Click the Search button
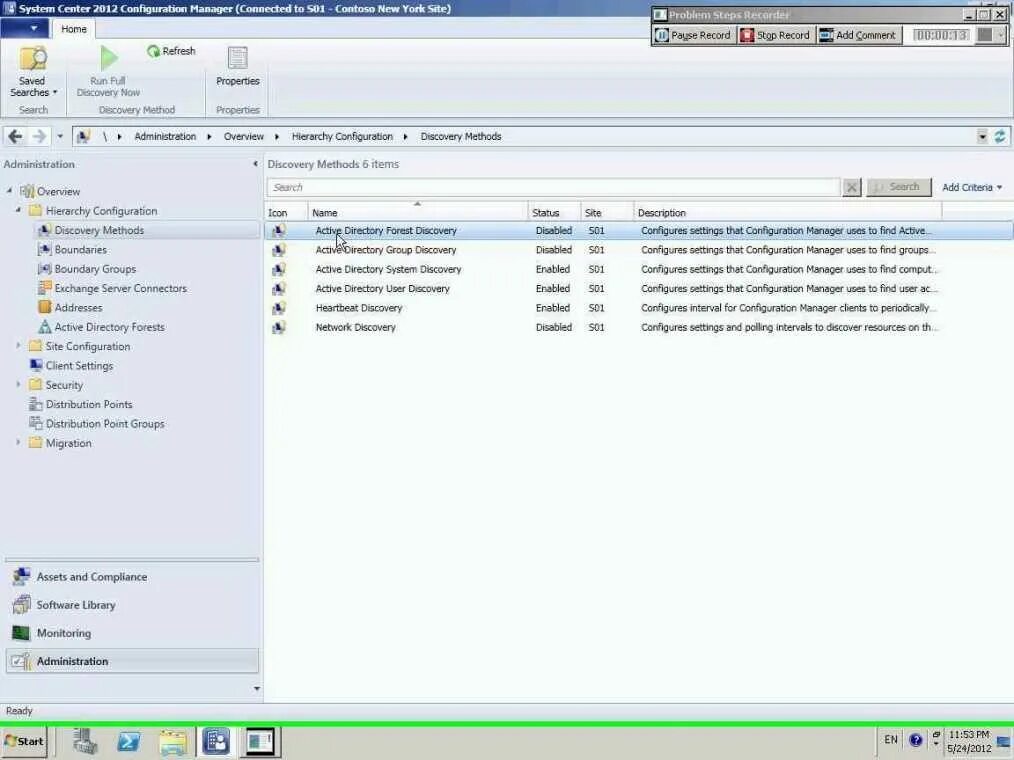Viewport: 1014px width, 760px height. 899,187
